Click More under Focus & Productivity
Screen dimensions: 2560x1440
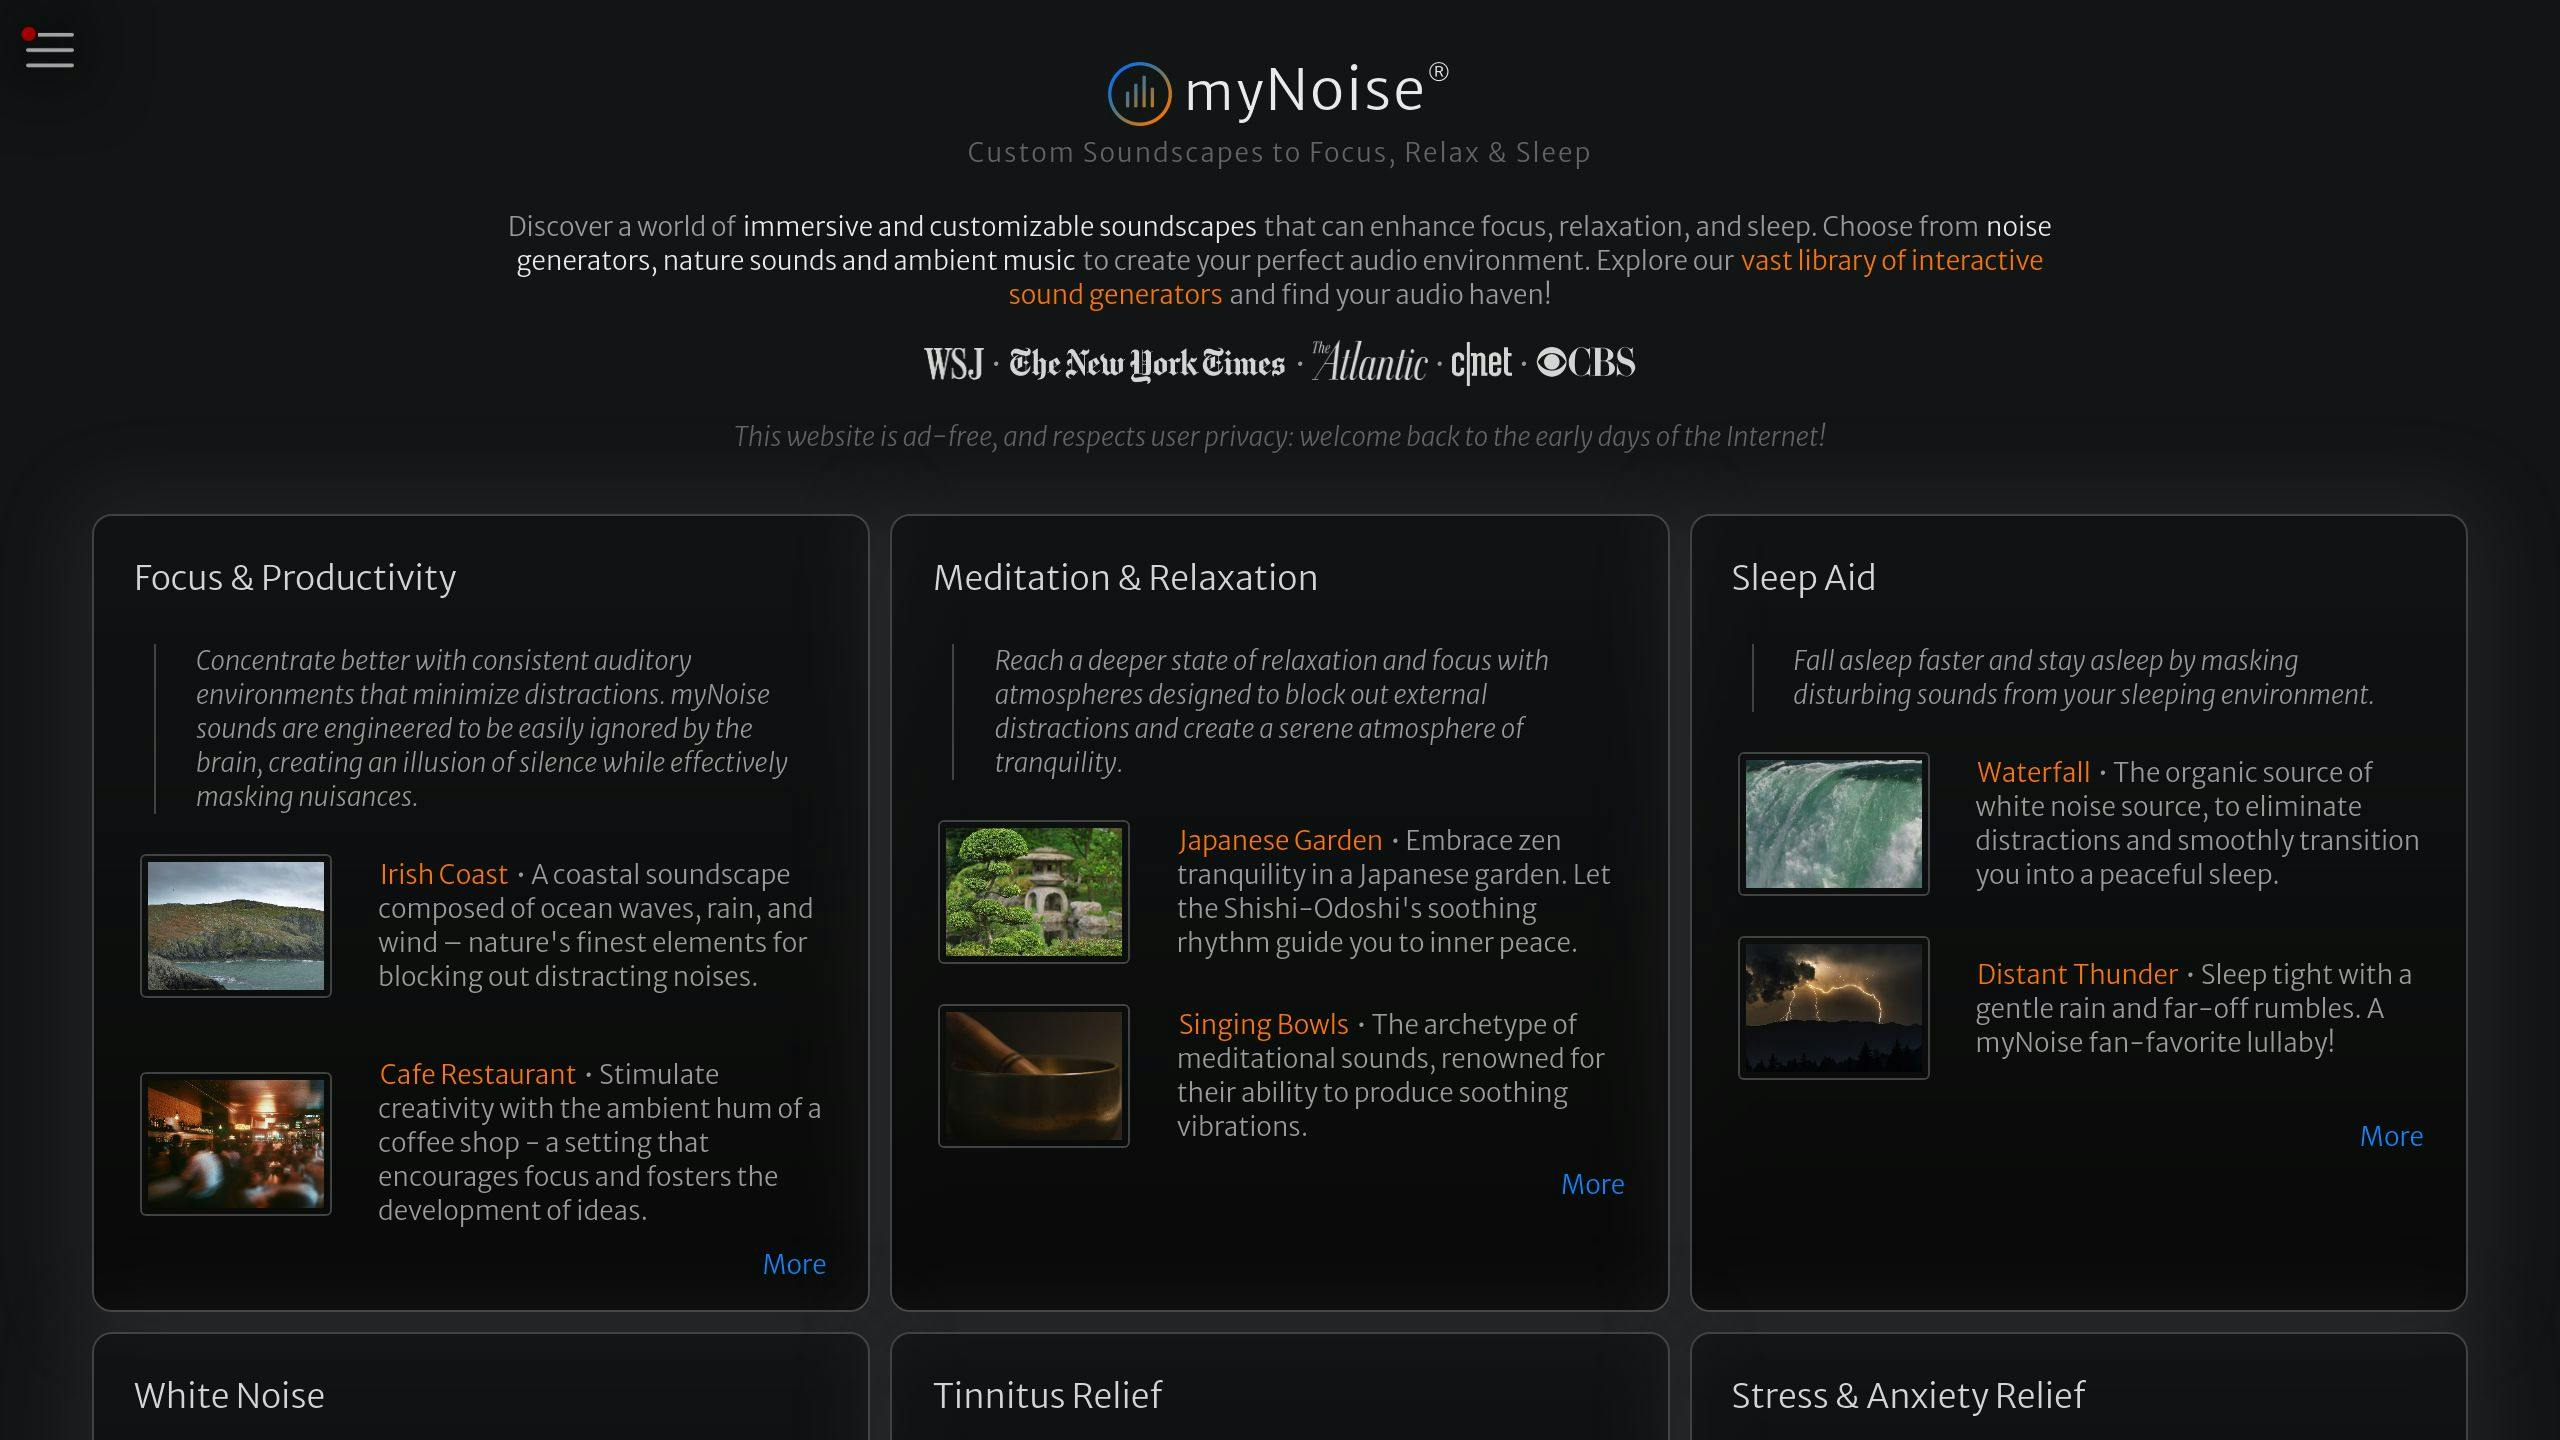tap(794, 1264)
